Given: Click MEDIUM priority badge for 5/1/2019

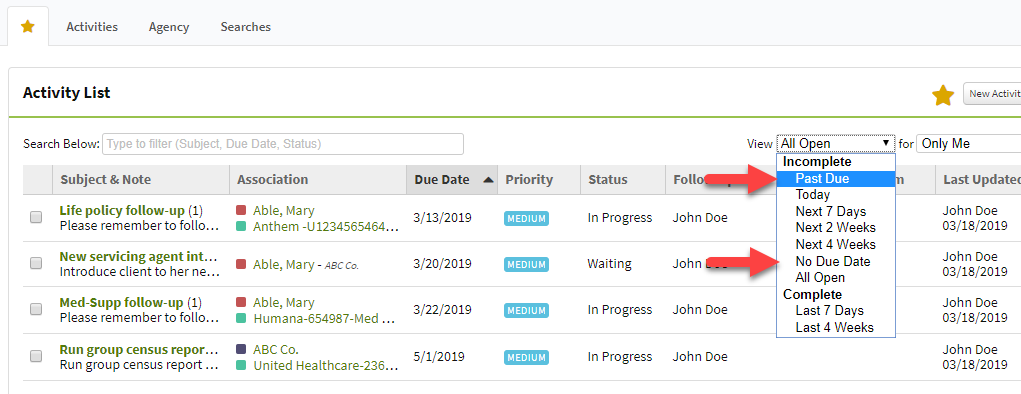Looking at the screenshot, I should [x=526, y=357].
